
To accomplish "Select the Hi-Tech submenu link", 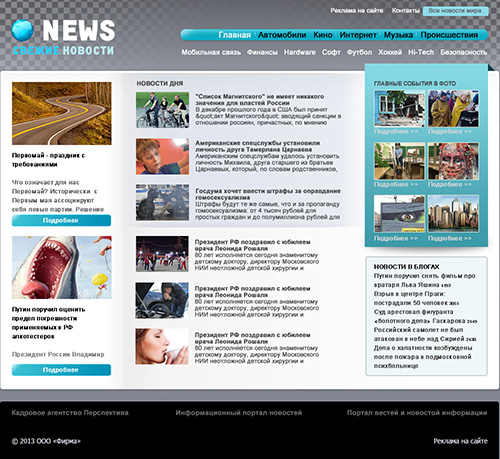I will point(421,52).
